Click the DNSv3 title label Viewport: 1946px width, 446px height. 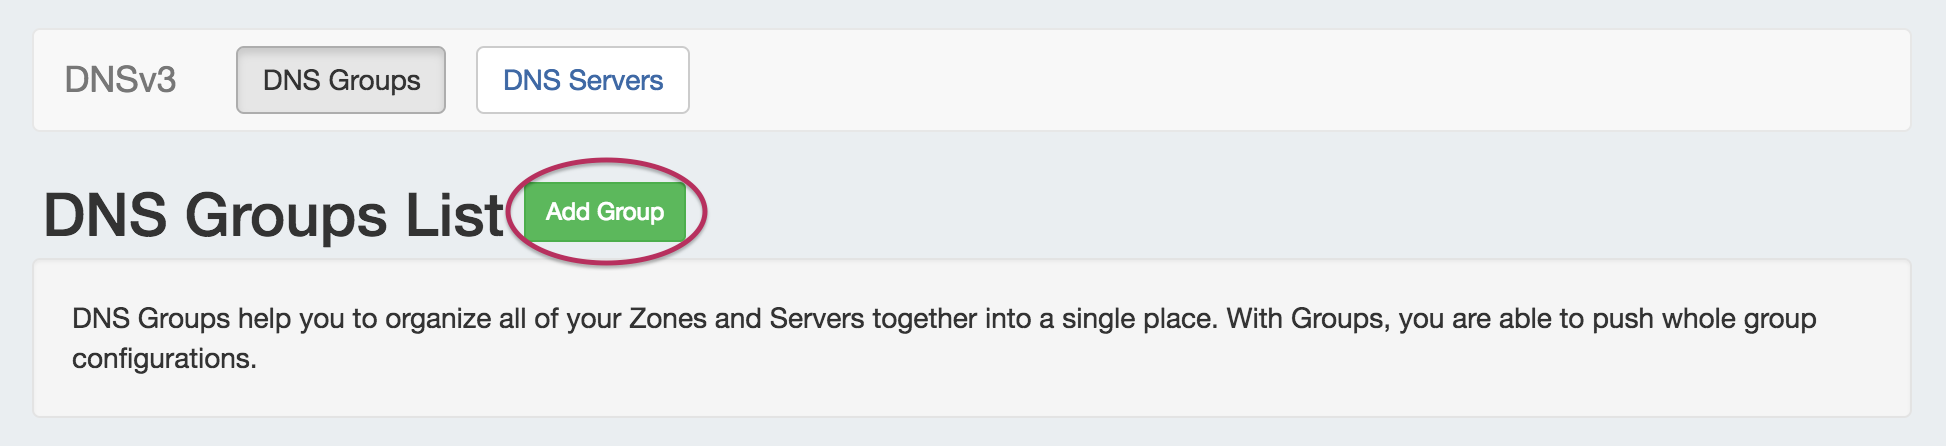click(120, 80)
